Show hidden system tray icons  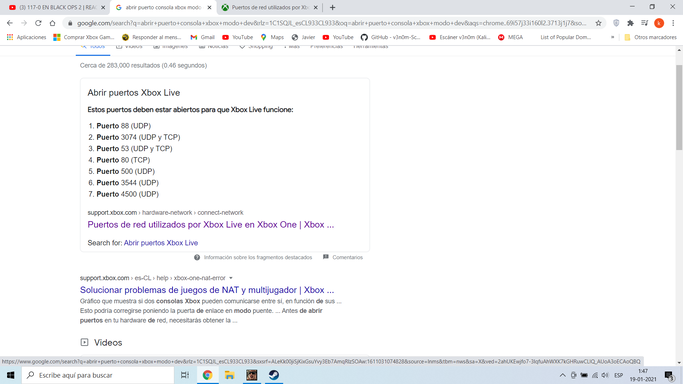[x=562, y=375]
